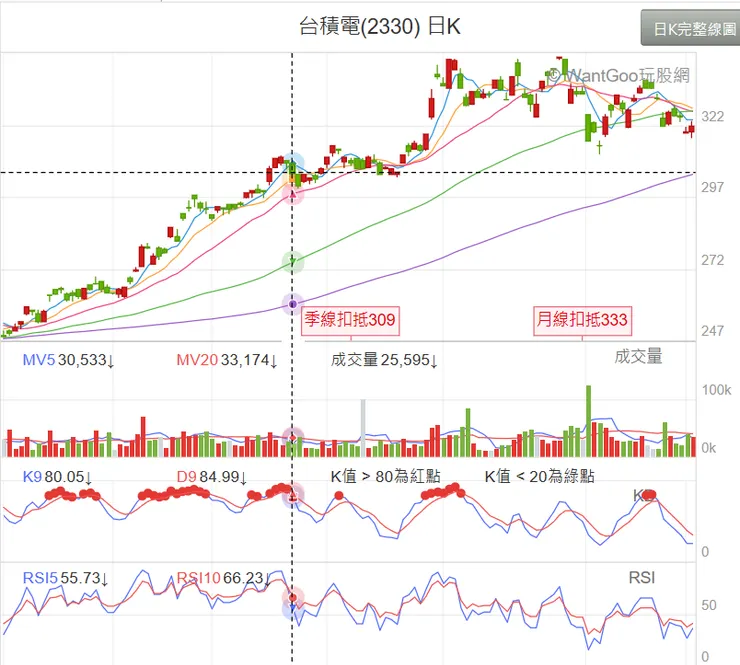Click the MV5 30,533 volume average value
The width and height of the screenshot is (740, 665).
(68, 360)
